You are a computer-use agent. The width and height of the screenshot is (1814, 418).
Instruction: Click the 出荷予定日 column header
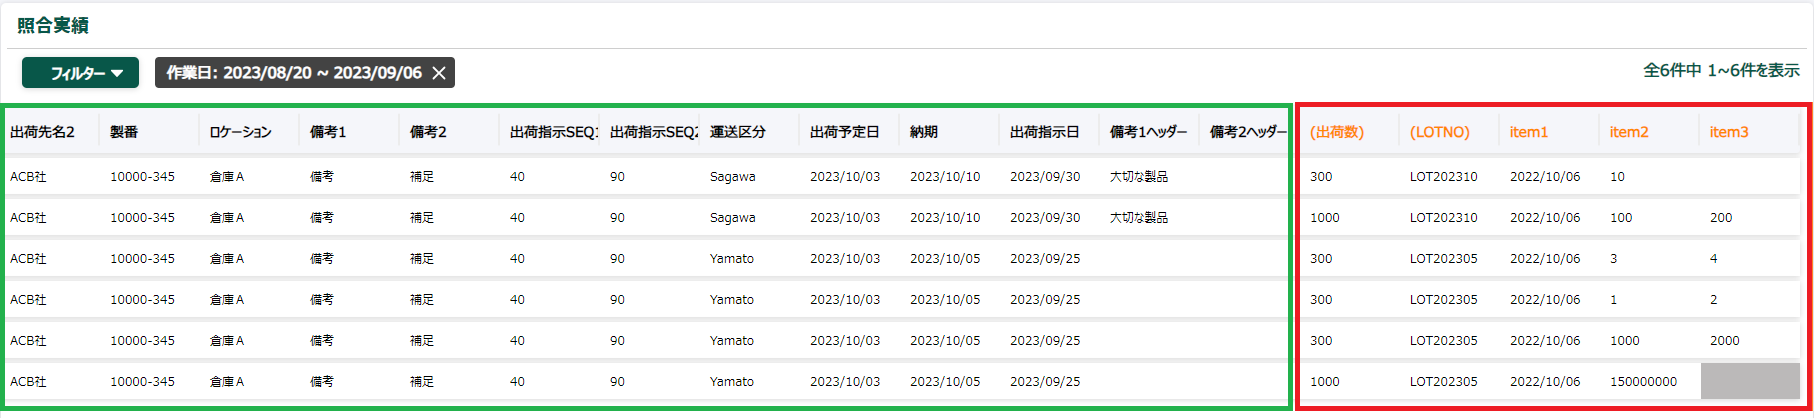845,132
